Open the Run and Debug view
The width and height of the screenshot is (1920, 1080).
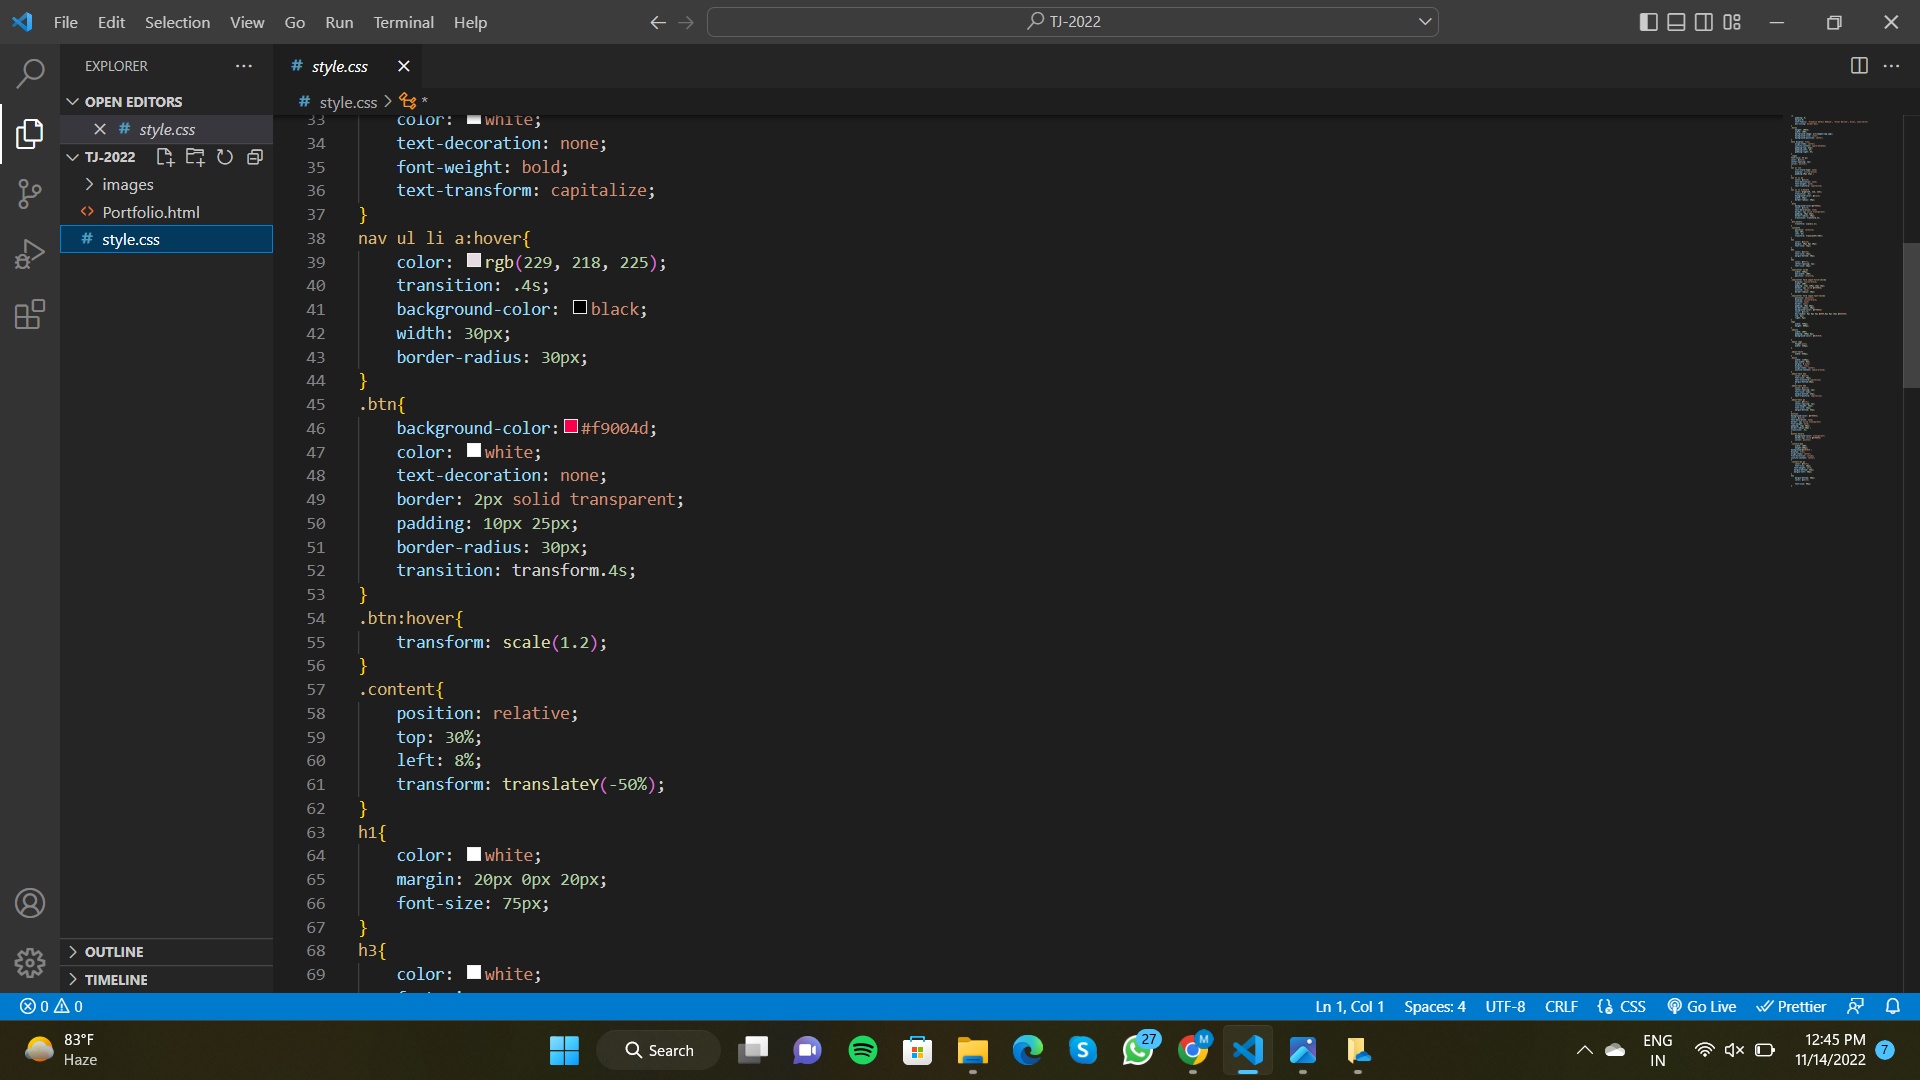[x=30, y=253]
